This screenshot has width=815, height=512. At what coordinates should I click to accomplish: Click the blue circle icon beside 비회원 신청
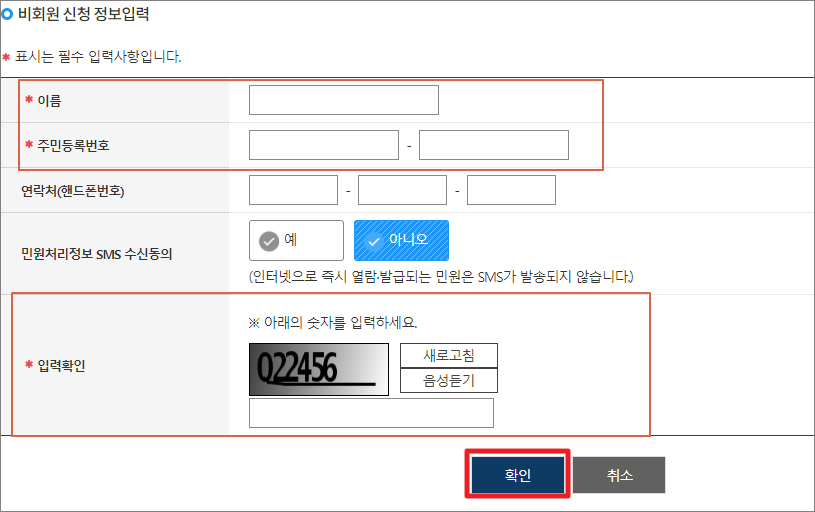point(7,14)
